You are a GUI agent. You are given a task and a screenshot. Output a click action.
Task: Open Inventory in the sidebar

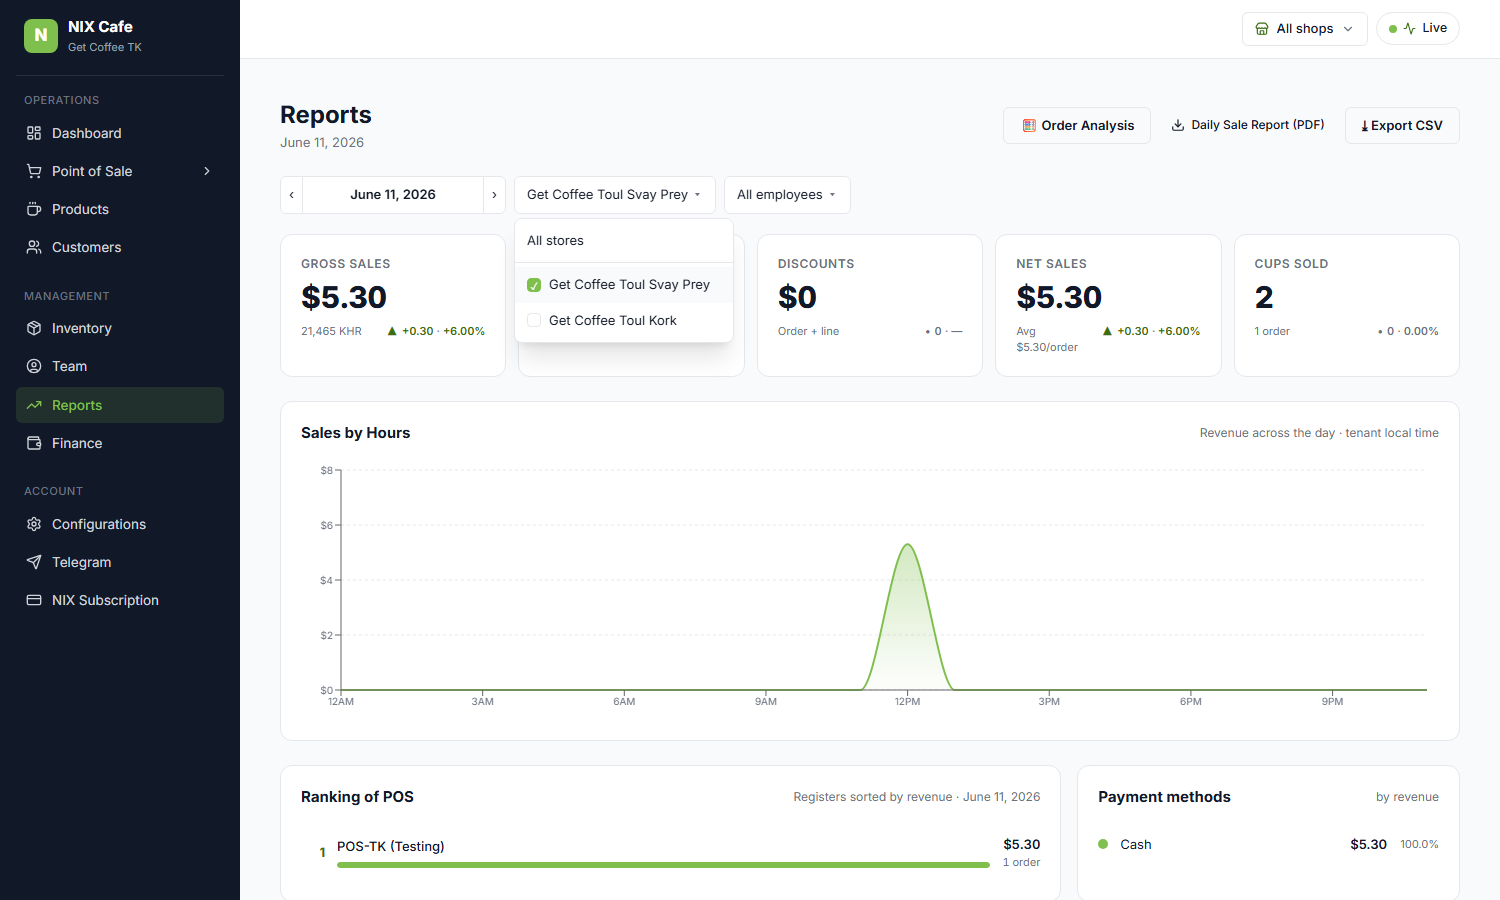(120, 328)
